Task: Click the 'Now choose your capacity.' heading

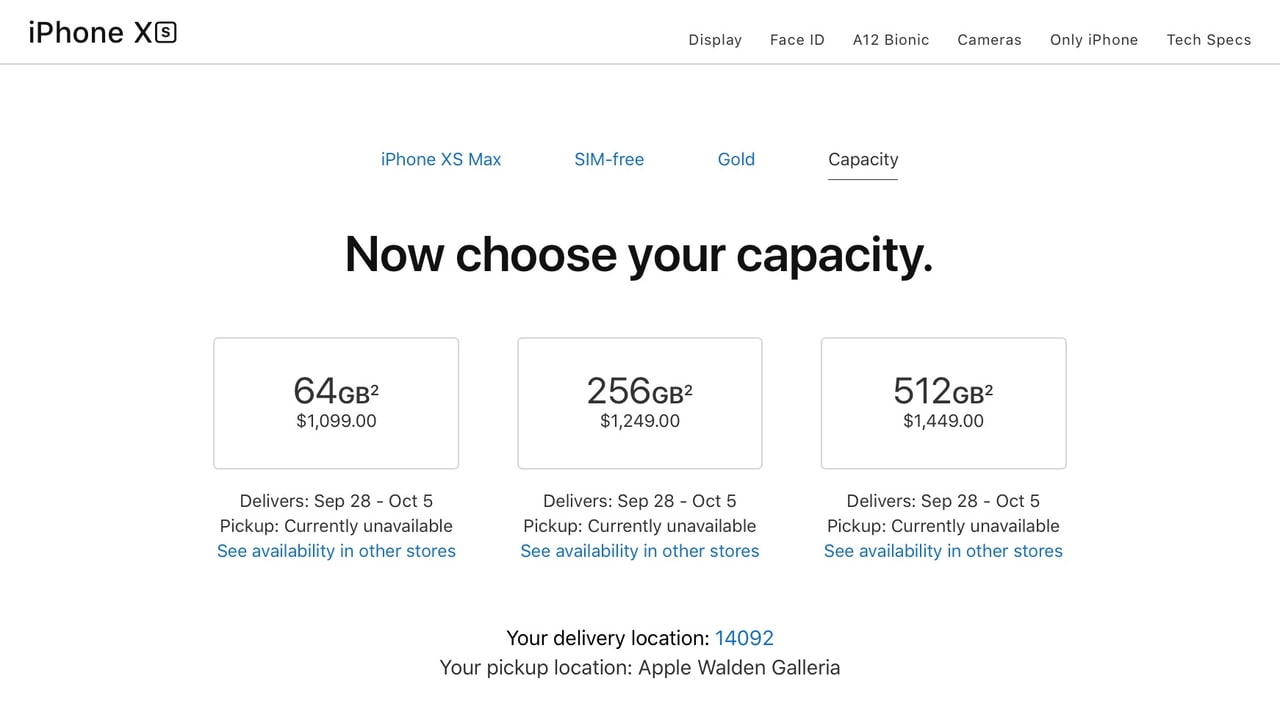Action: click(639, 254)
